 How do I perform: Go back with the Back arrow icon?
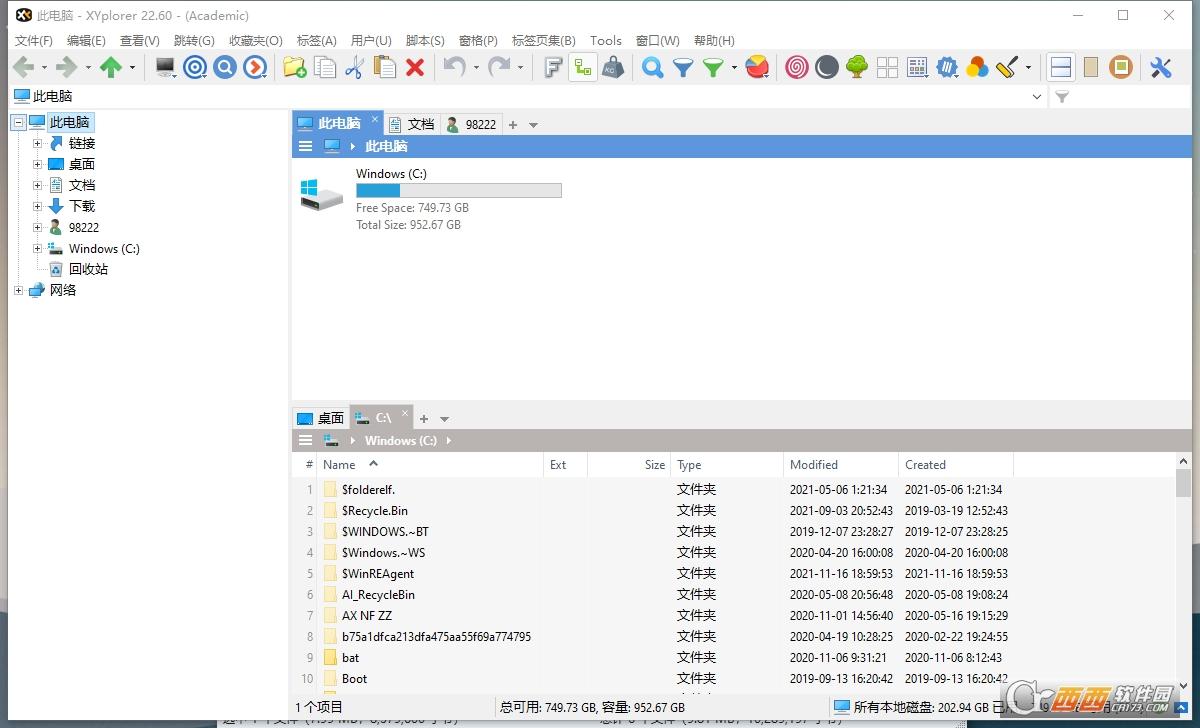pyautogui.click(x=23, y=67)
